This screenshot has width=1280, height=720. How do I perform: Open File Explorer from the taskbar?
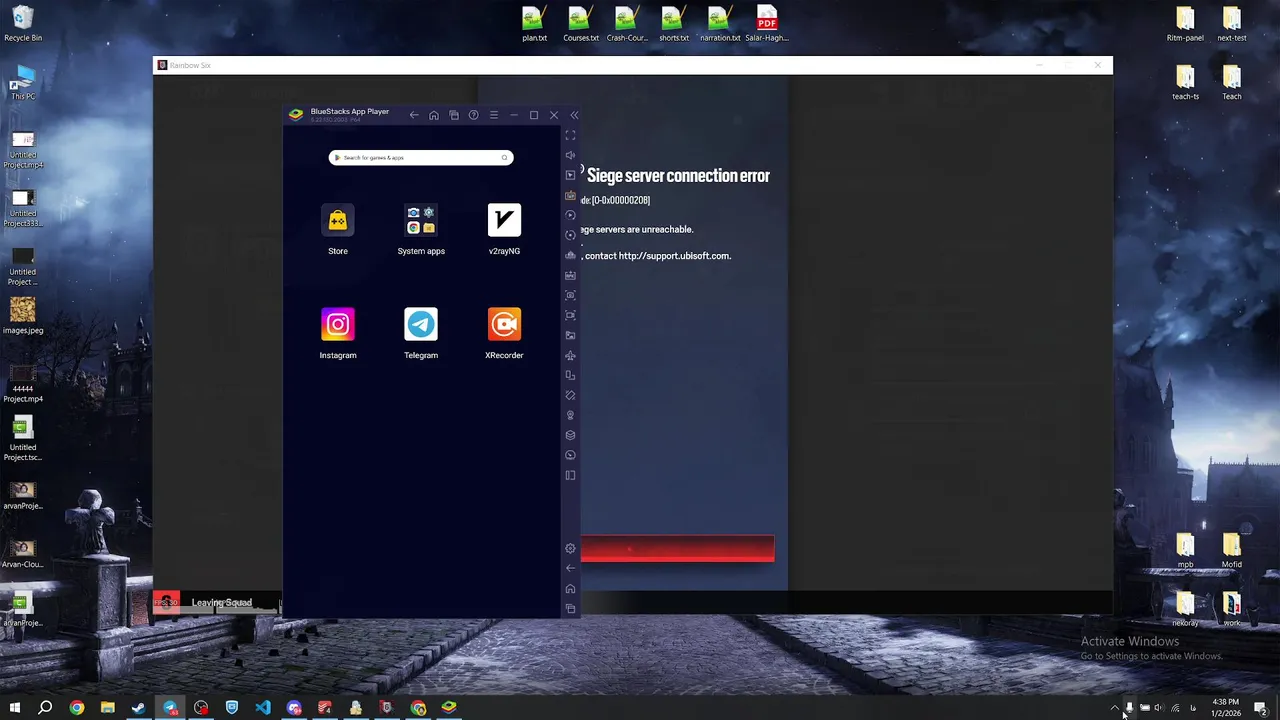pyautogui.click(x=108, y=708)
